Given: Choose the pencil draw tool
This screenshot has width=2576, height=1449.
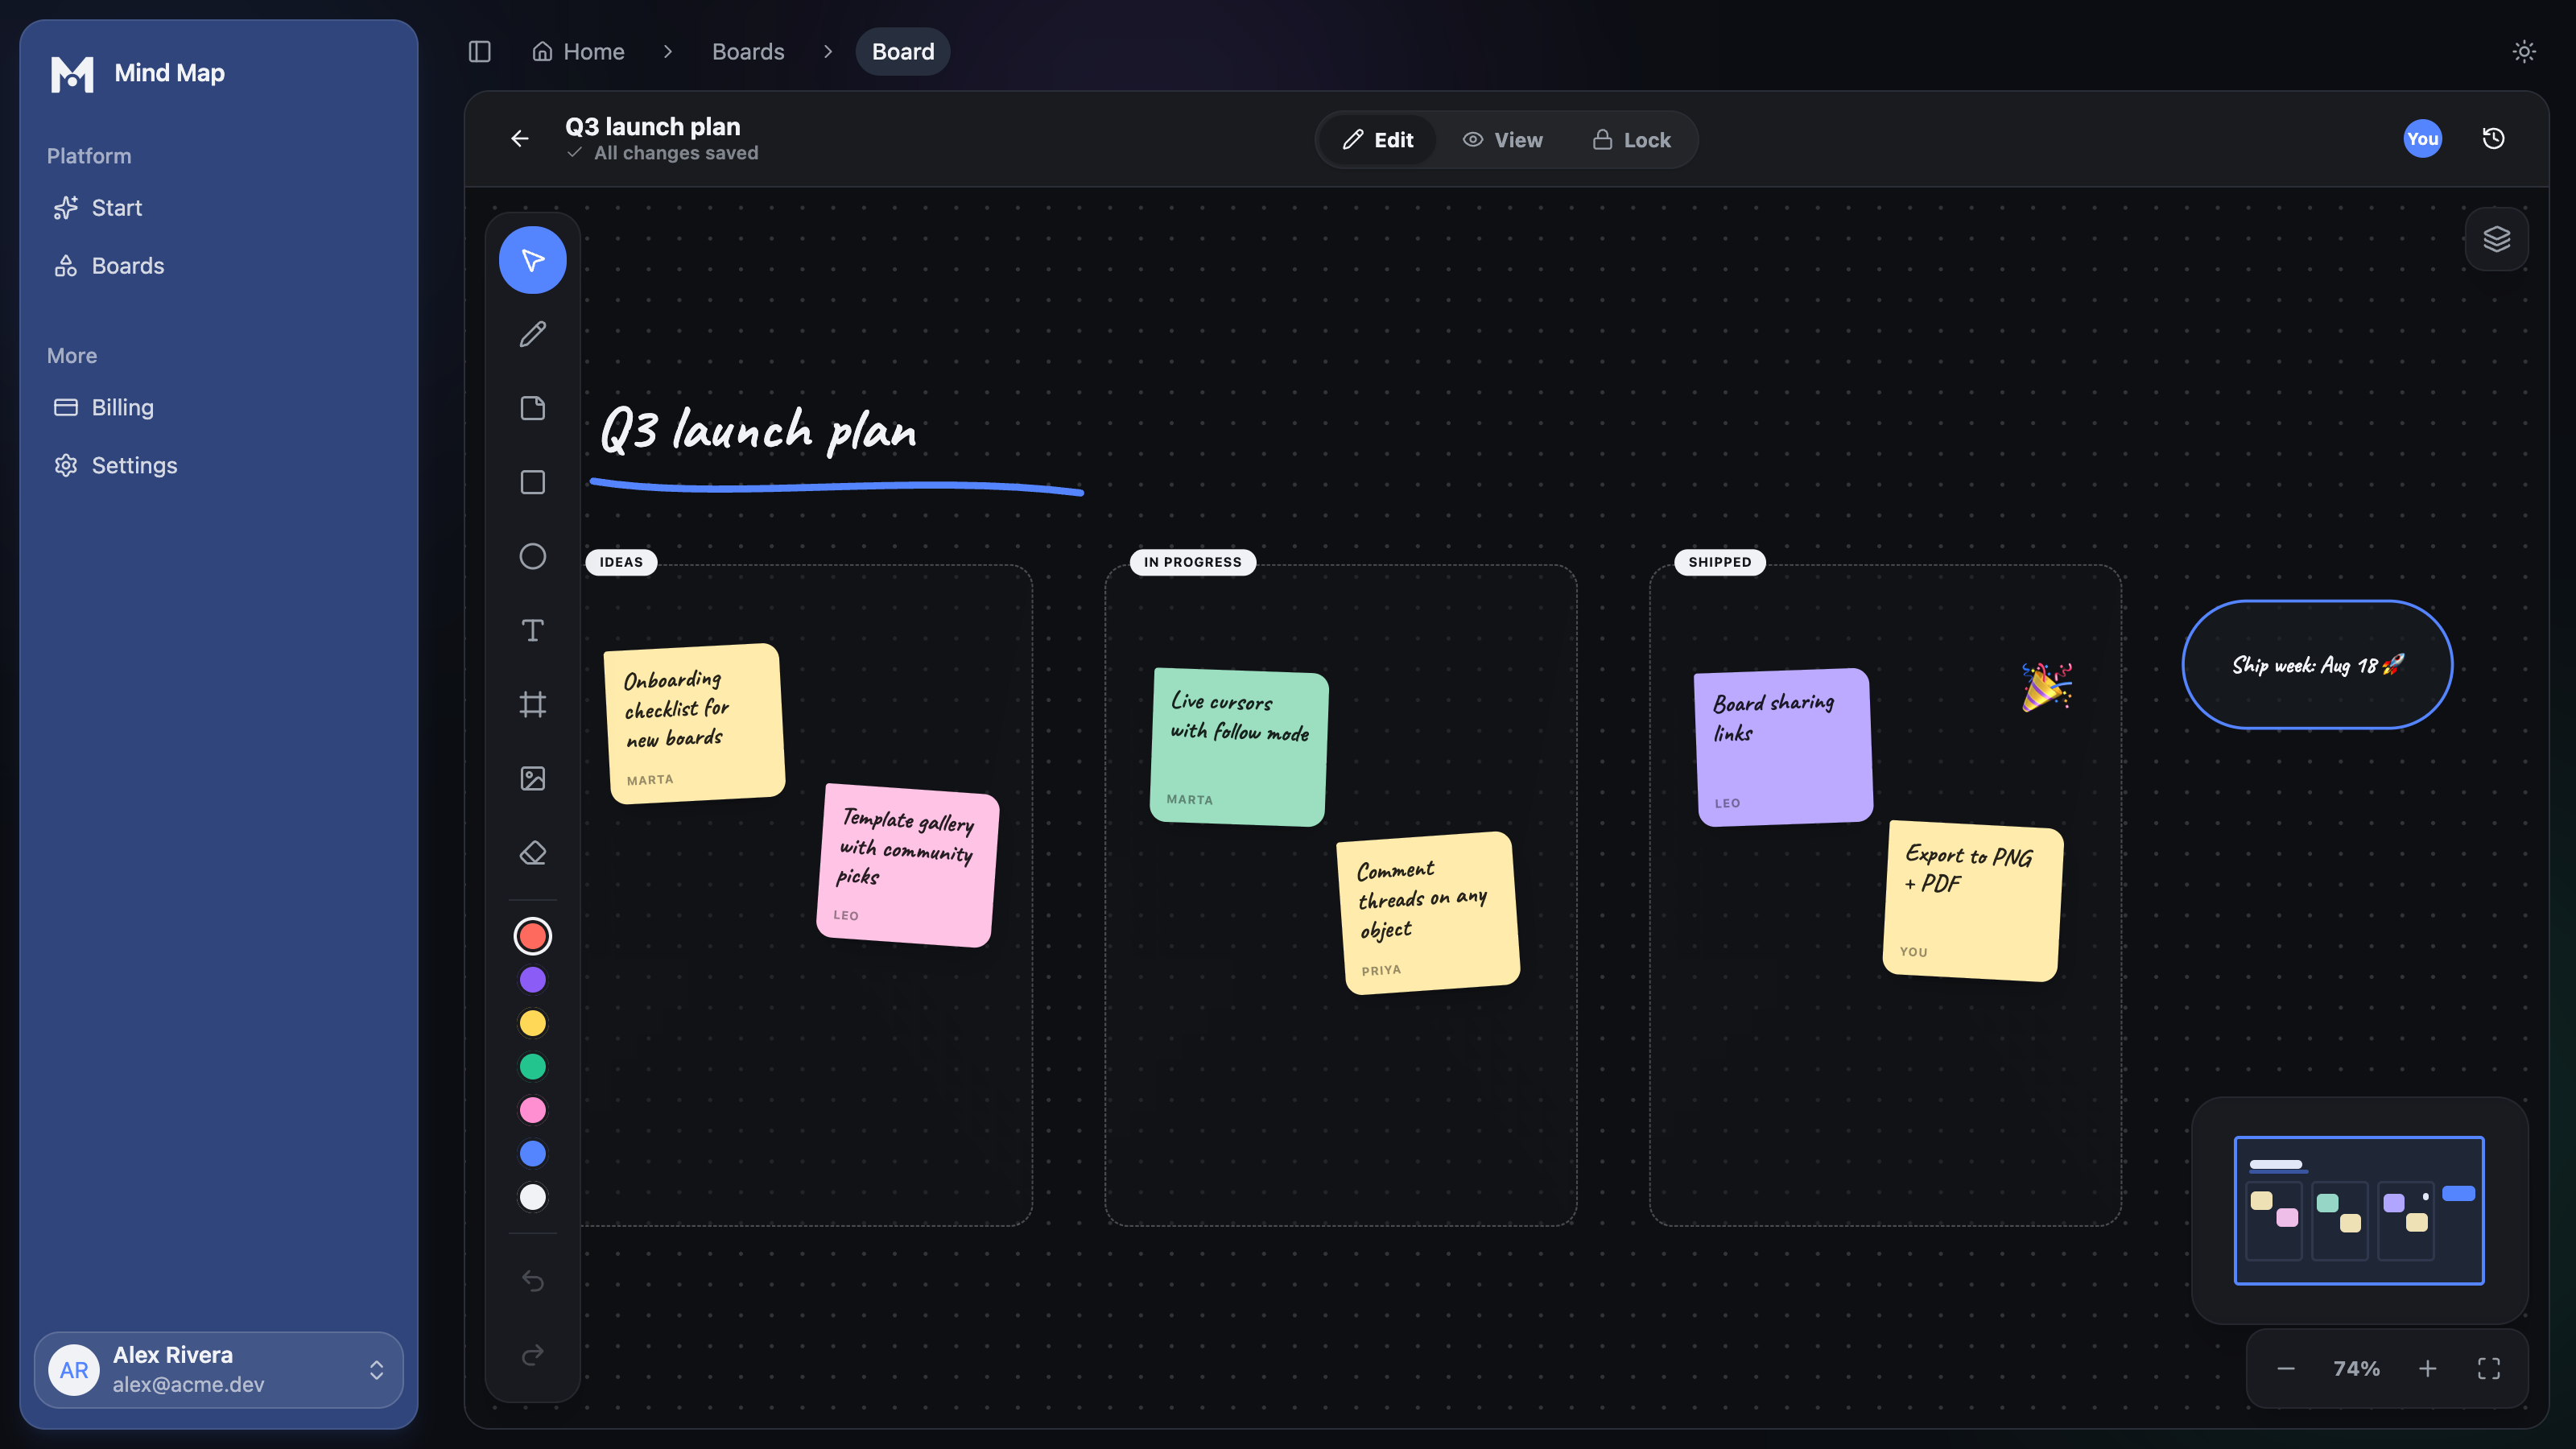Looking at the screenshot, I should pyautogui.click(x=532, y=334).
